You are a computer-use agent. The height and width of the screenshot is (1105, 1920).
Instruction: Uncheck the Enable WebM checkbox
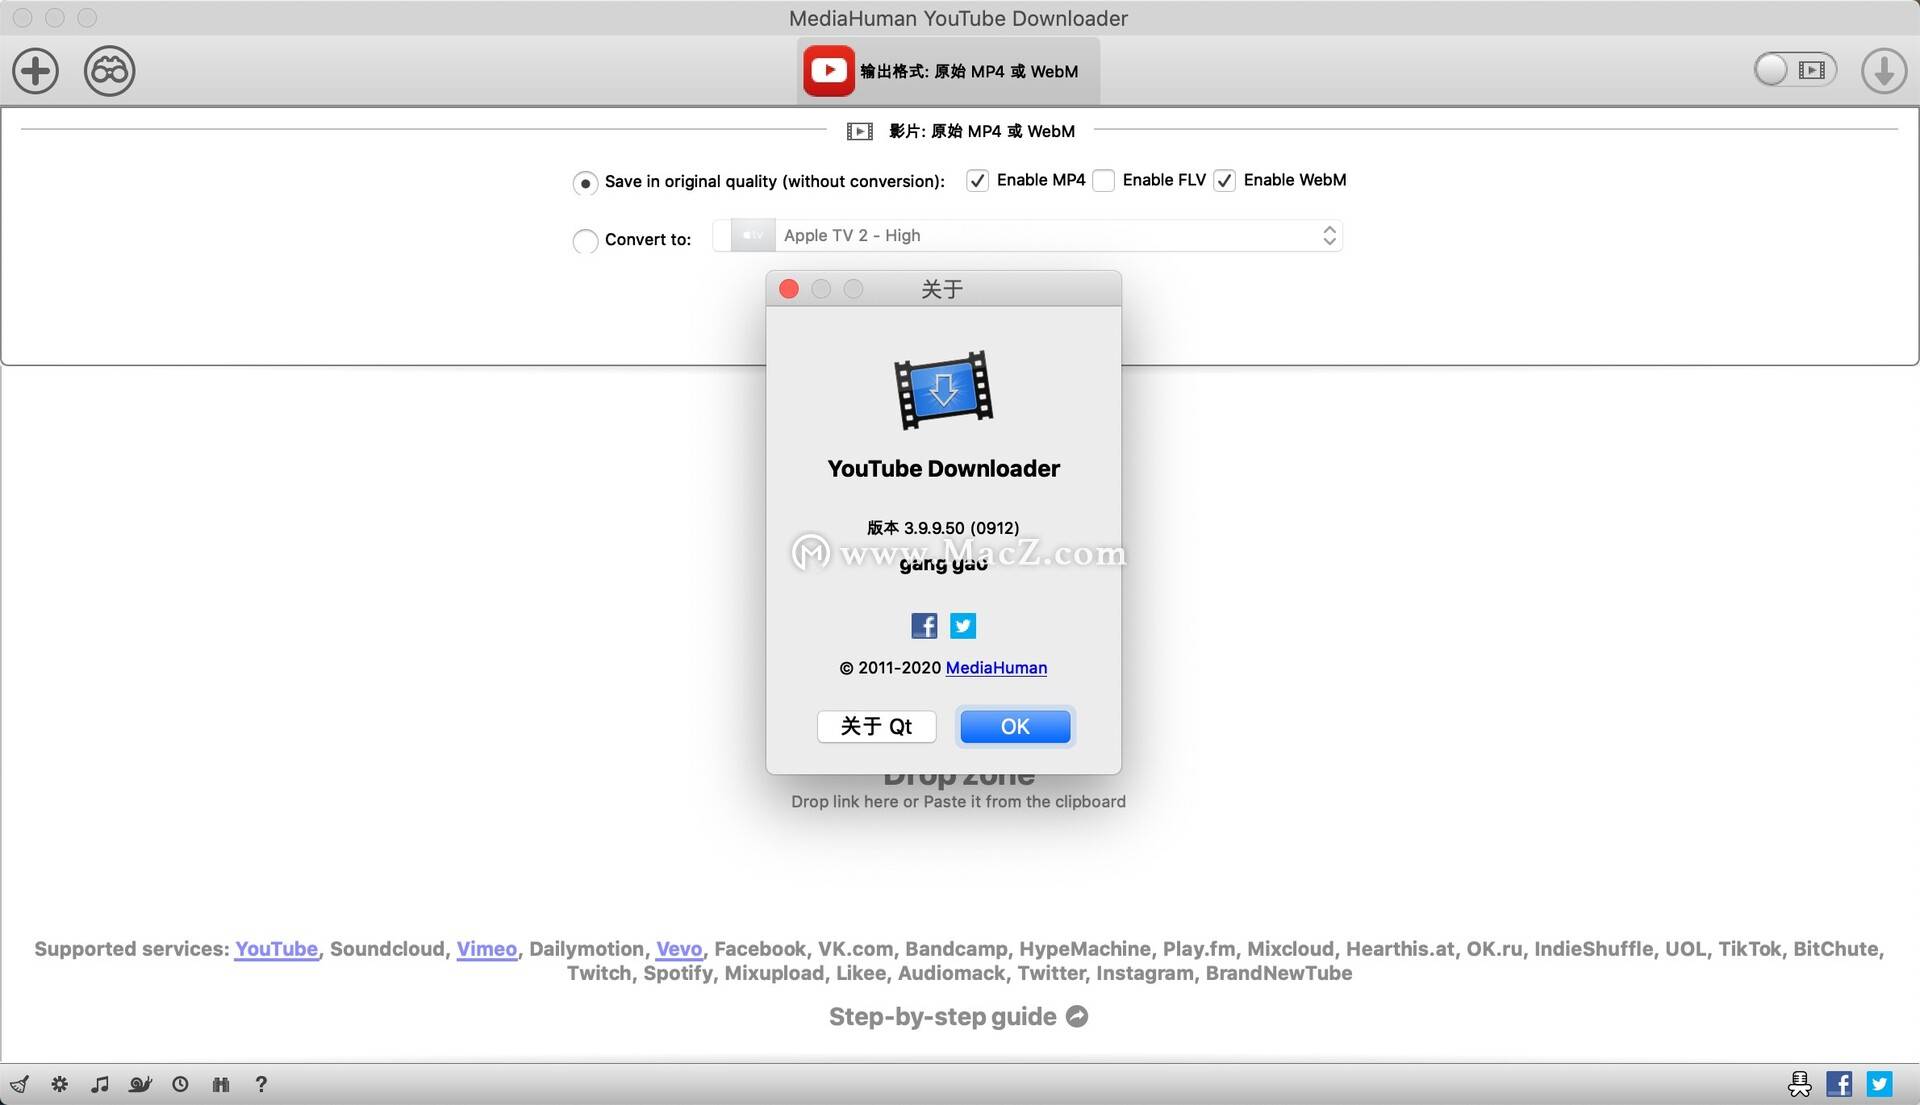tap(1224, 181)
